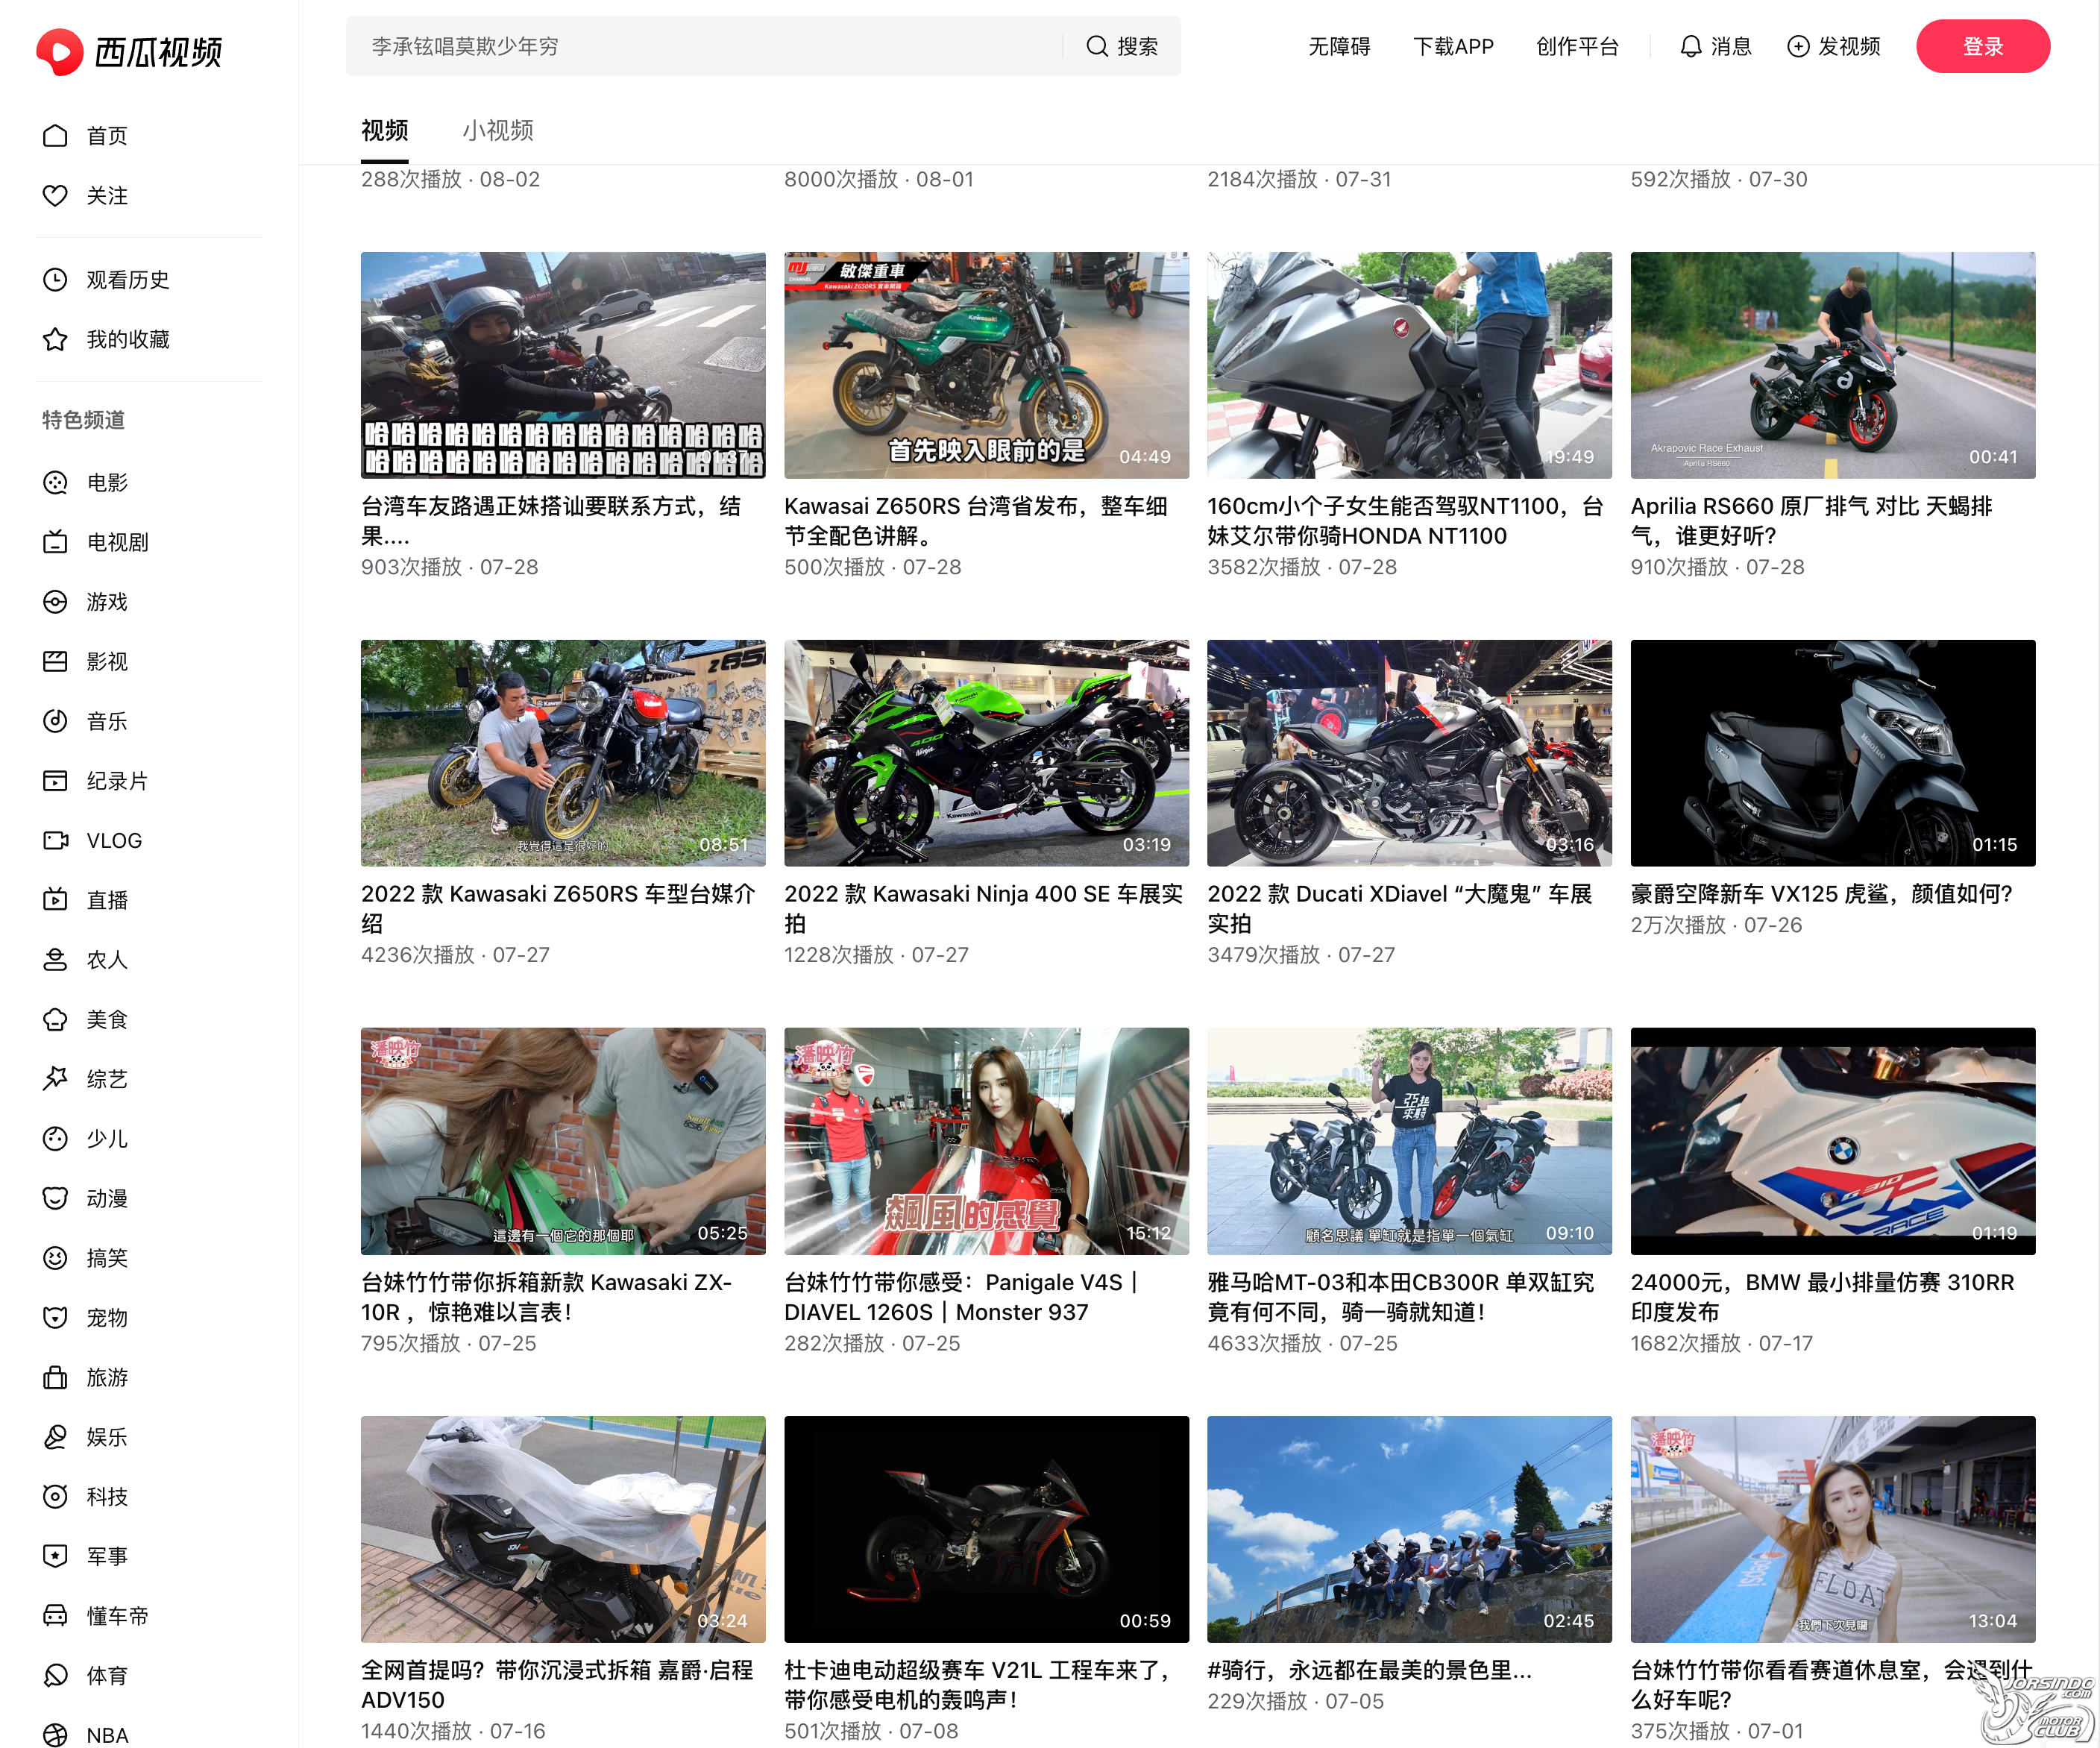Open 无障碍 accessibility menu item

tap(1339, 47)
